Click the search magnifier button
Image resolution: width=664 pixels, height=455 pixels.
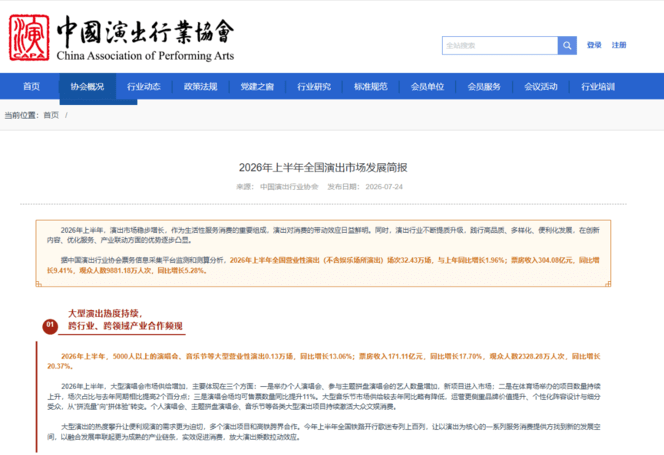[567, 45]
